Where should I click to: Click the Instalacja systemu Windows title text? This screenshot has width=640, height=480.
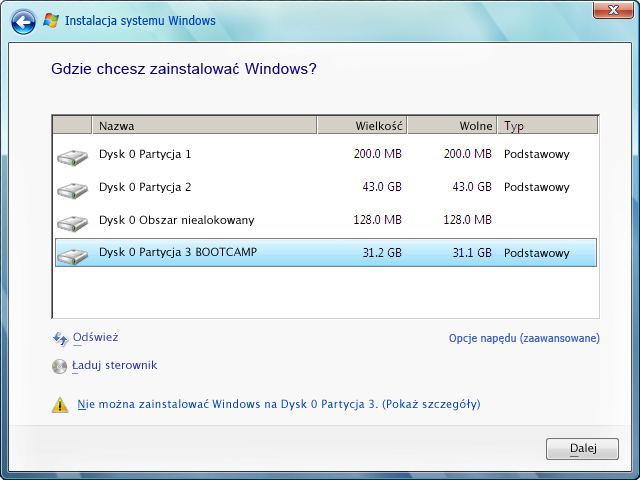(x=140, y=21)
